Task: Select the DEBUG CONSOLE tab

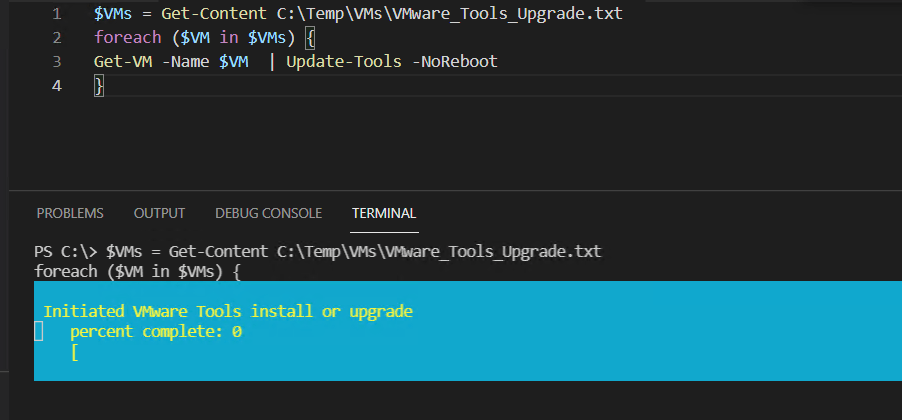Action: point(268,213)
